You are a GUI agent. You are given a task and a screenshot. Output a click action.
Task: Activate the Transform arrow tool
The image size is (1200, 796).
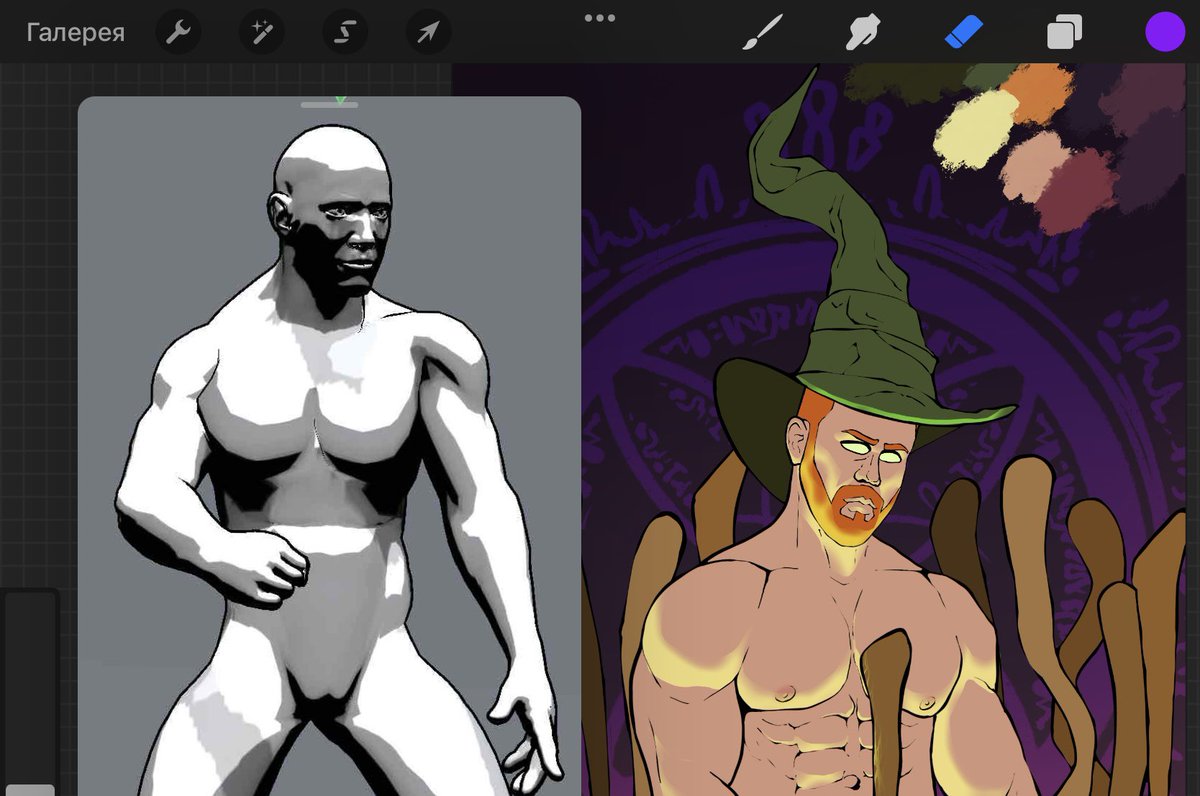pyautogui.click(x=427, y=33)
